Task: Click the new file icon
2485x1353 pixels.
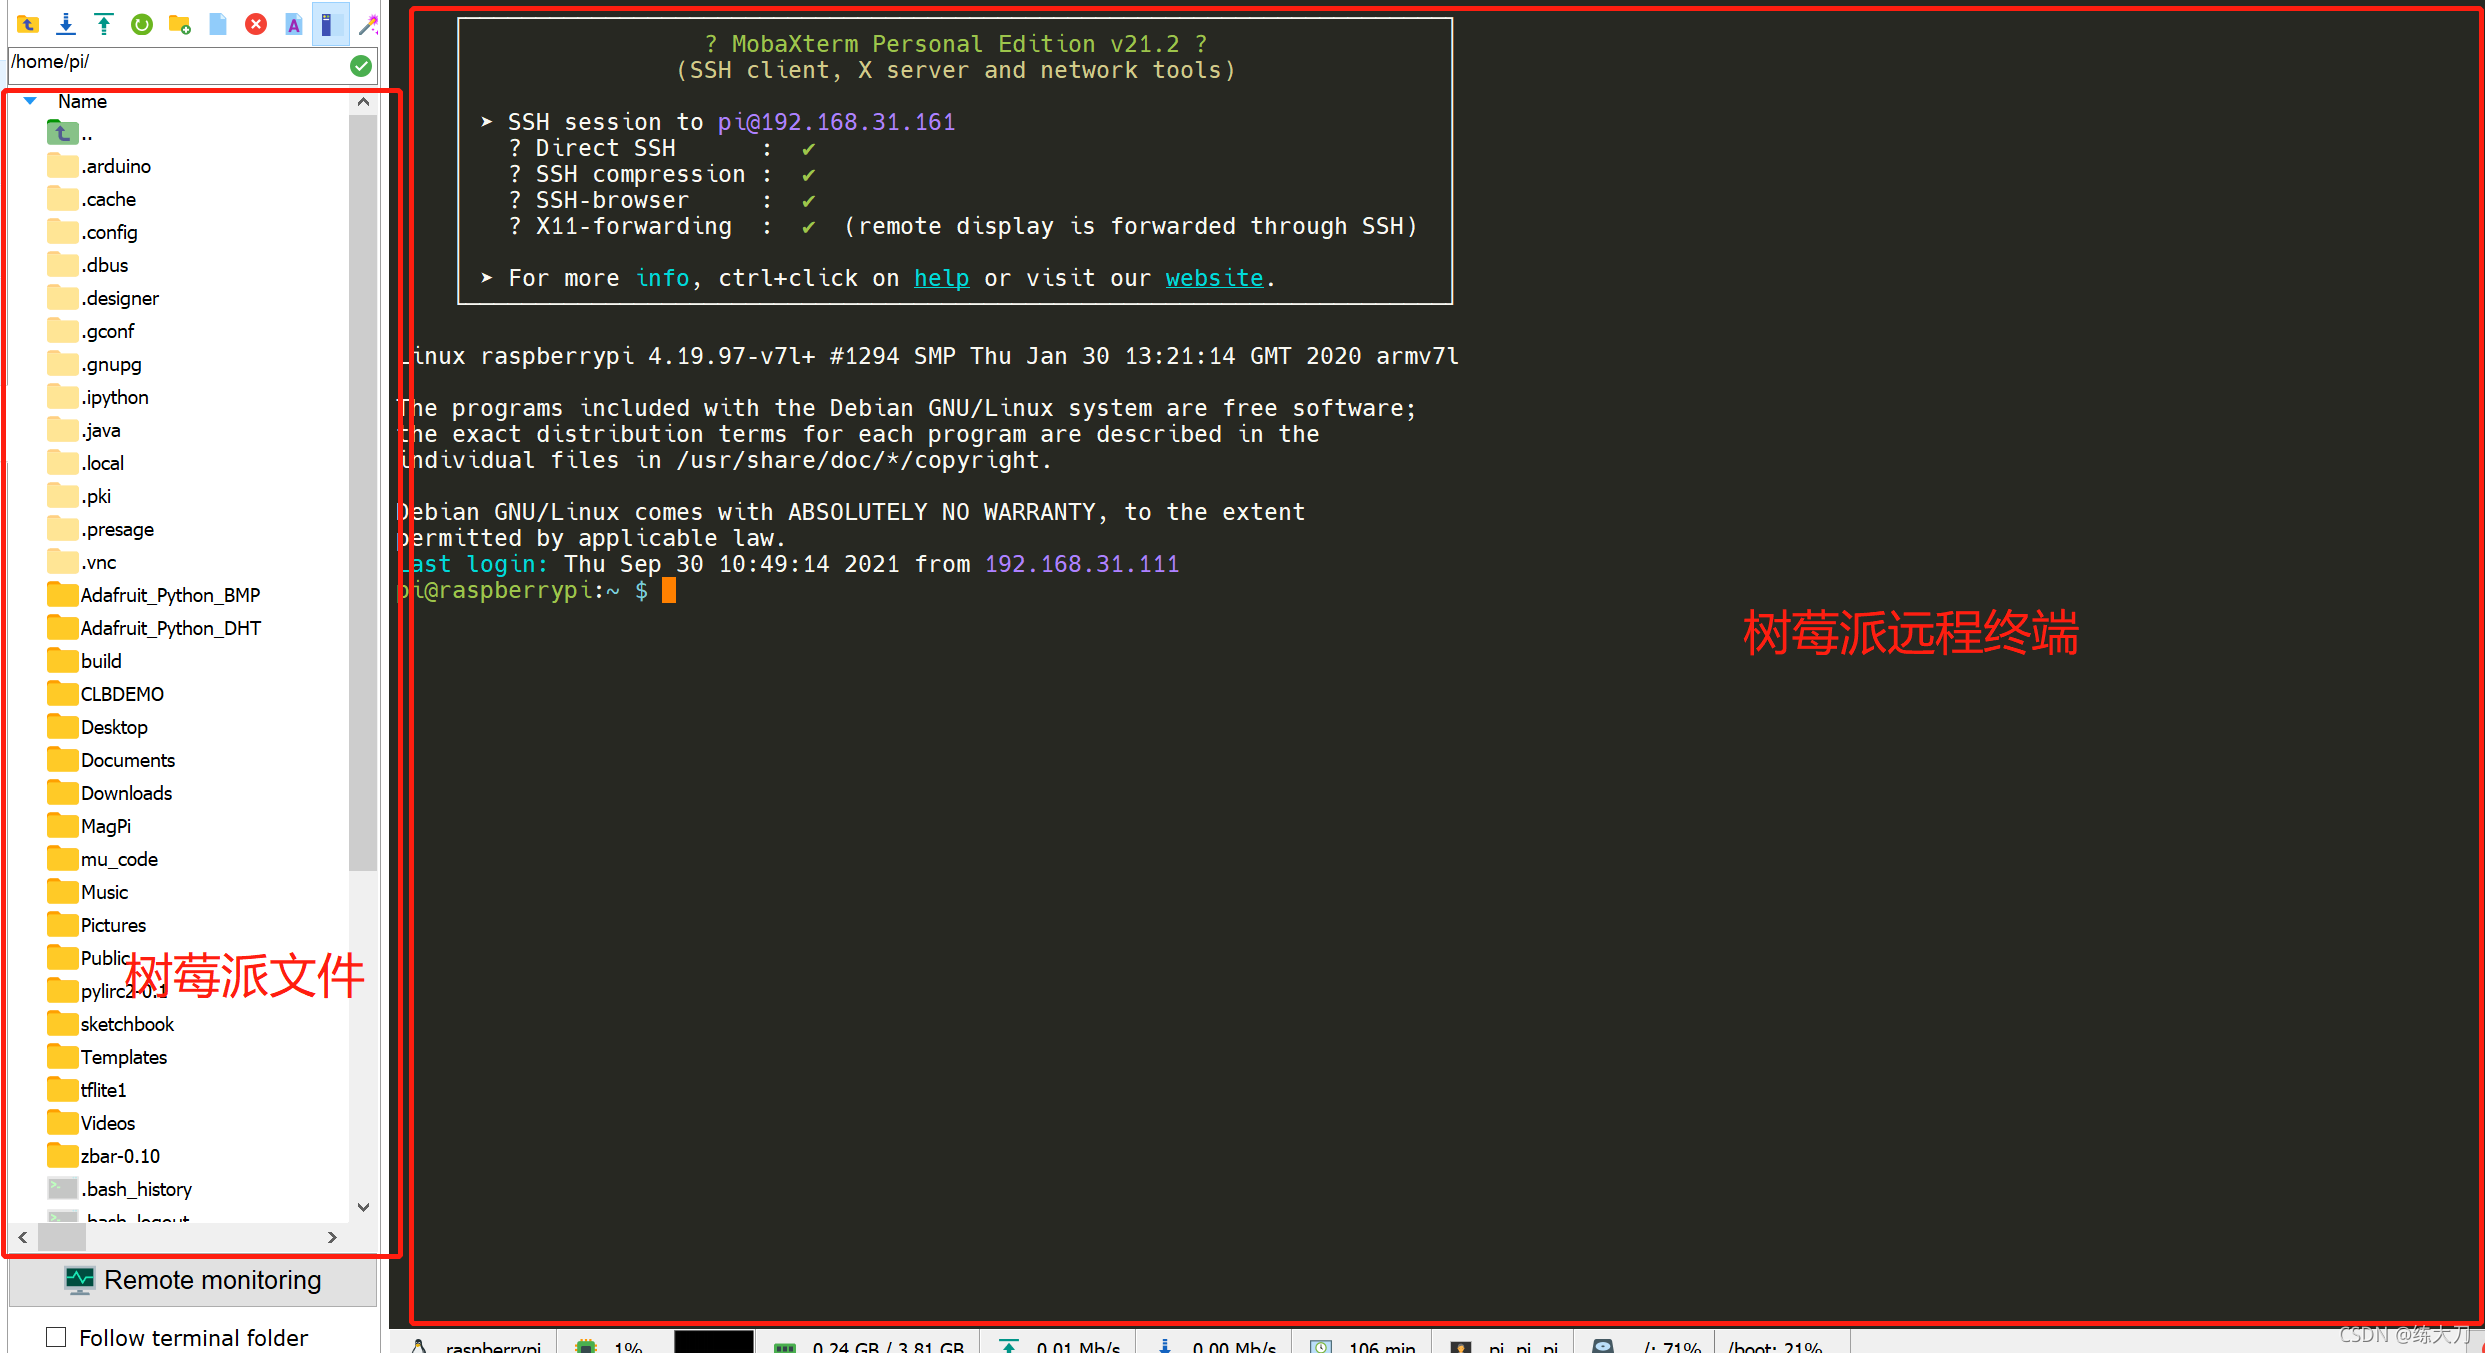Action: coord(218,24)
